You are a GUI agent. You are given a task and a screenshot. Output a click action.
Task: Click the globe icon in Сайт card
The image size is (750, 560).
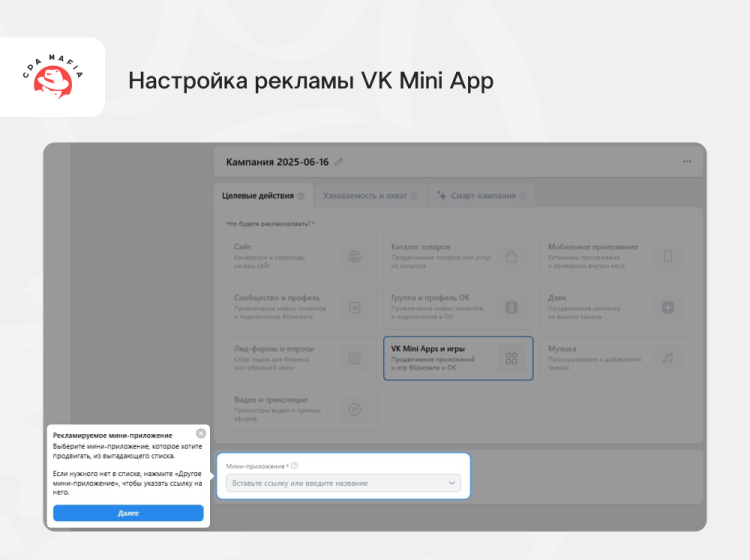pos(354,257)
